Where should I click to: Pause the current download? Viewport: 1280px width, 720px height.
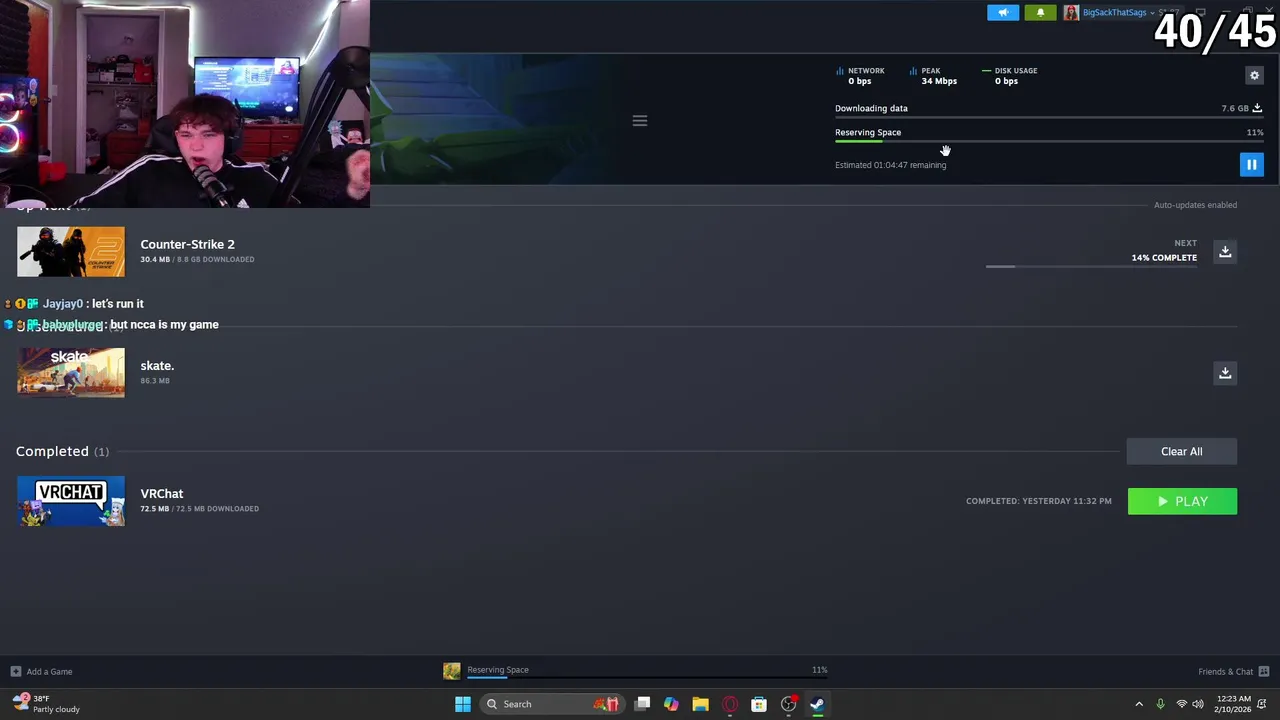coord(1251,164)
